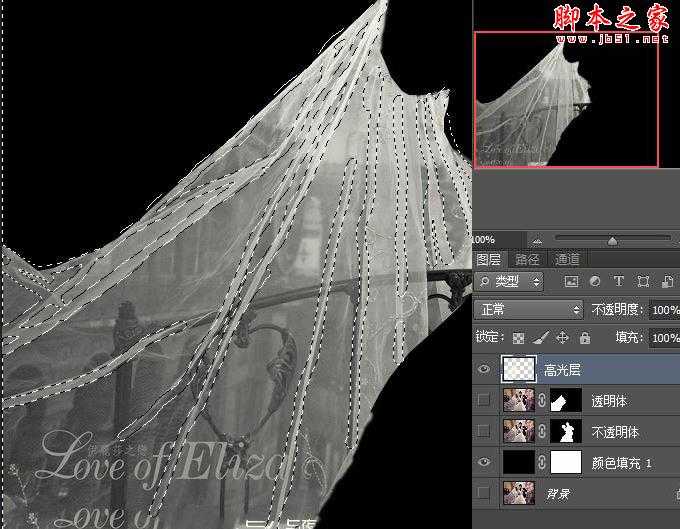Click the Navigator zoom slider handle
This screenshot has width=680, height=529.
click(612, 241)
